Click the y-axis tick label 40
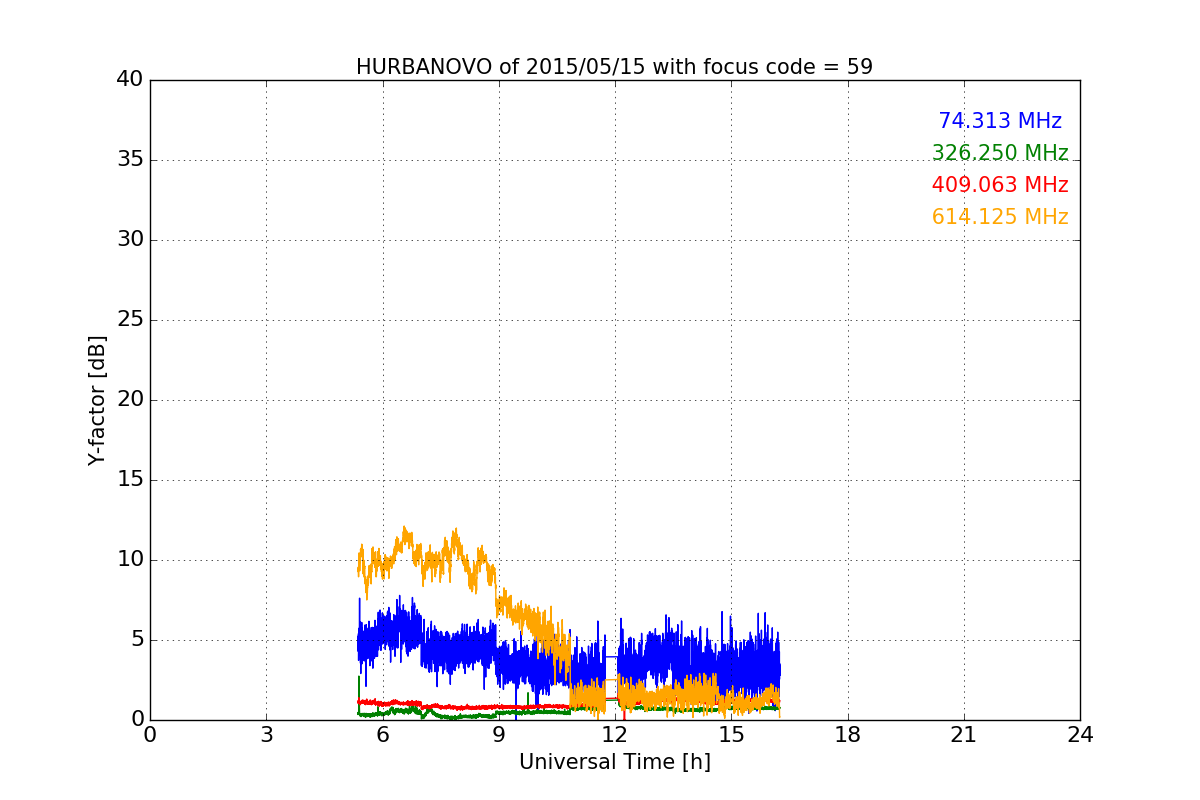Screen dimensions: 1200x800 tap(130, 79)
